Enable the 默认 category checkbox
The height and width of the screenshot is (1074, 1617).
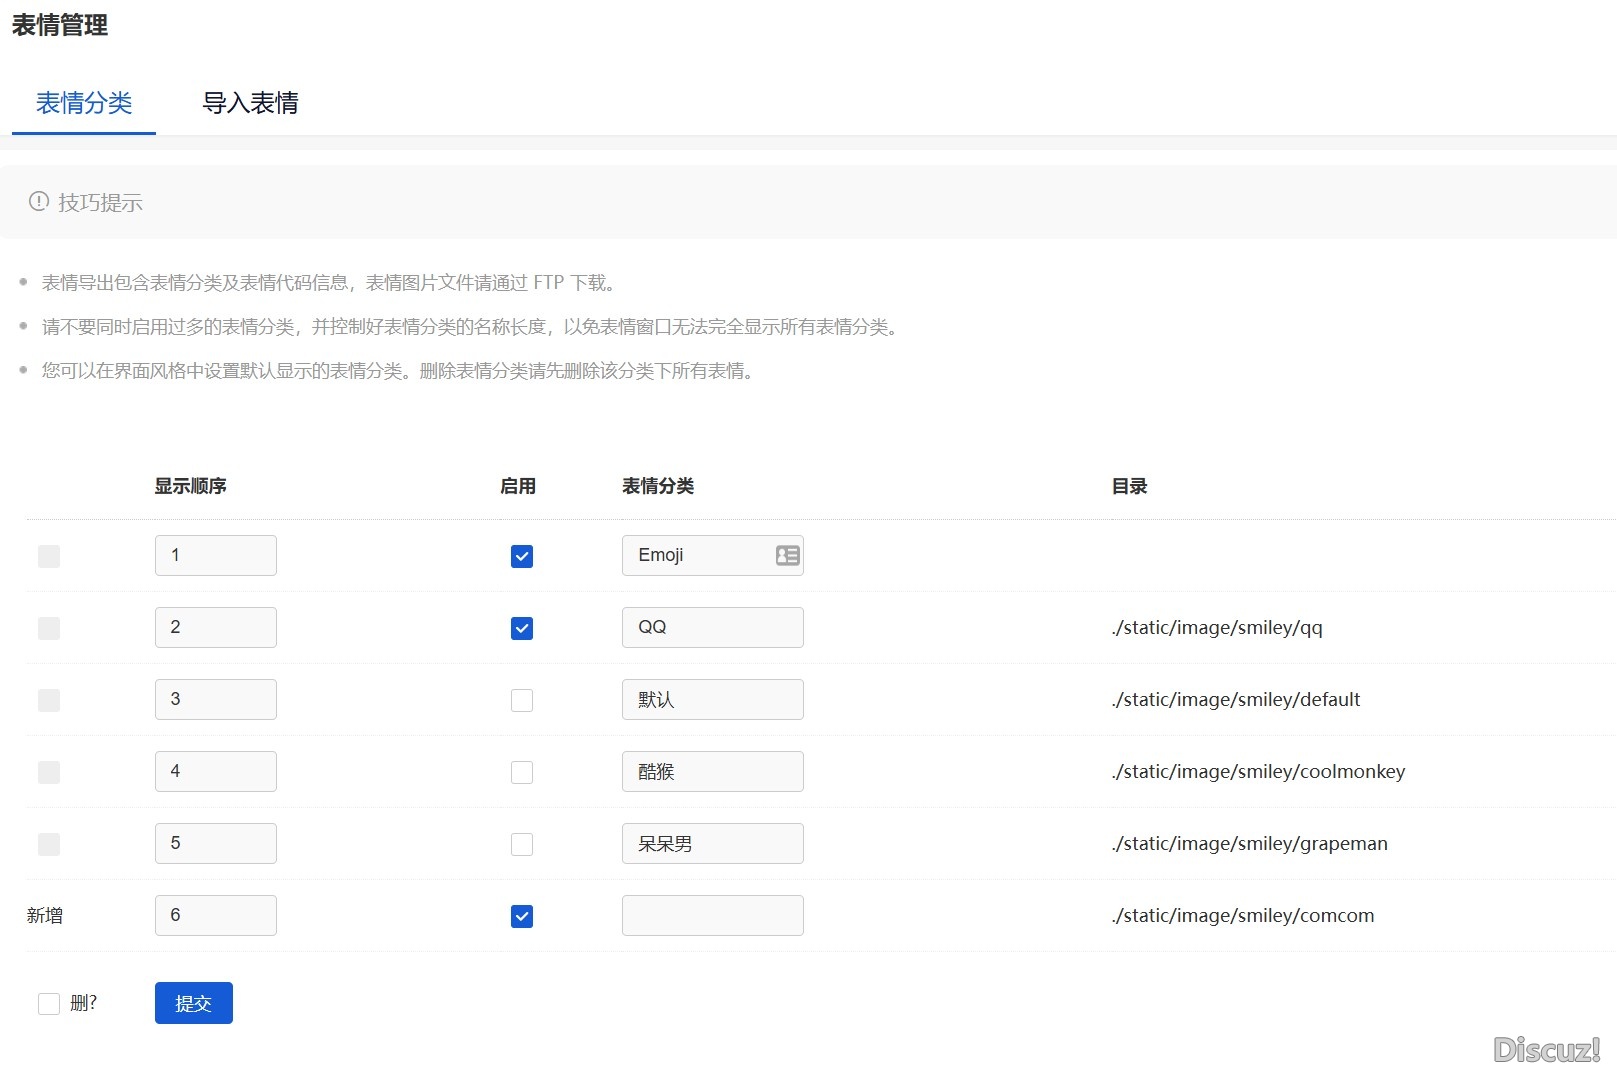(521, 700)
